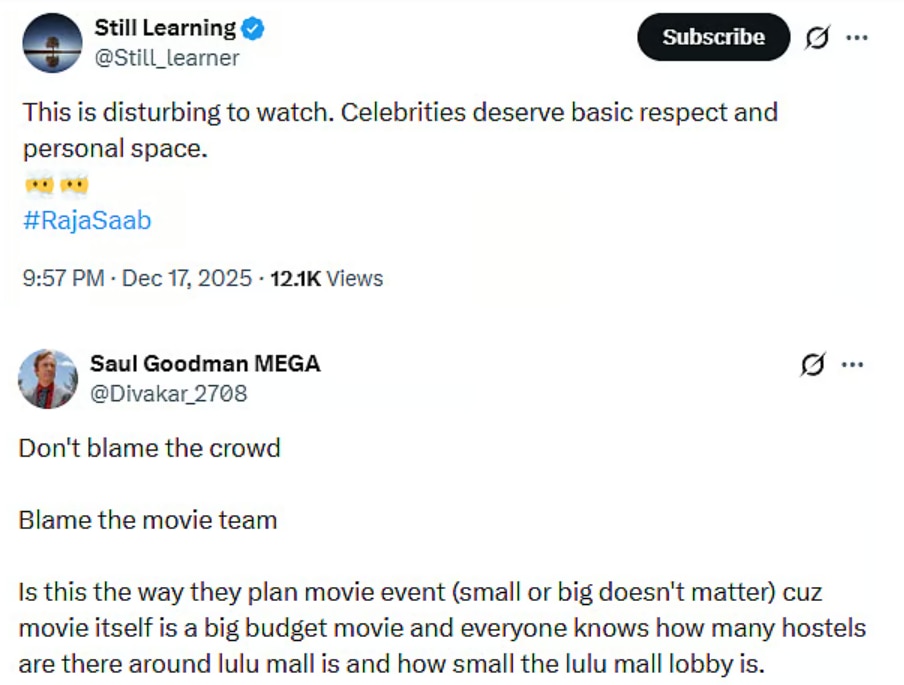Click the first emoji in the post
904x685 pixels.
tap(38, 185)
